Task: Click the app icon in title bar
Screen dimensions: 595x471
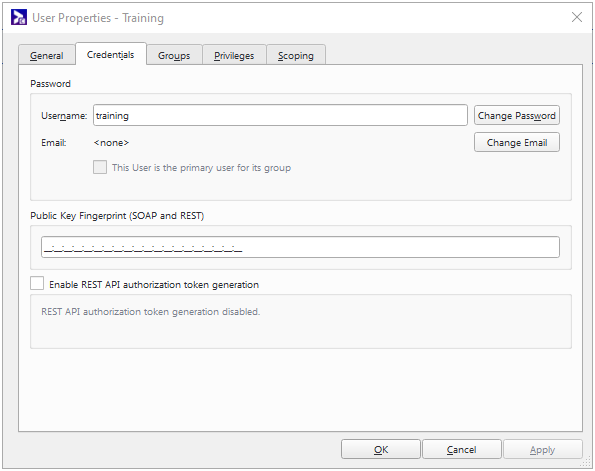Action: tap(19, 17)
